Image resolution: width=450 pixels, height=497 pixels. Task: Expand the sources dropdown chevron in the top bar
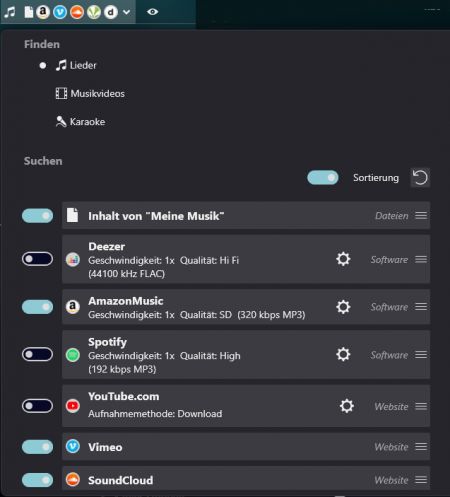pyautogui.click(x=126, y=12)
